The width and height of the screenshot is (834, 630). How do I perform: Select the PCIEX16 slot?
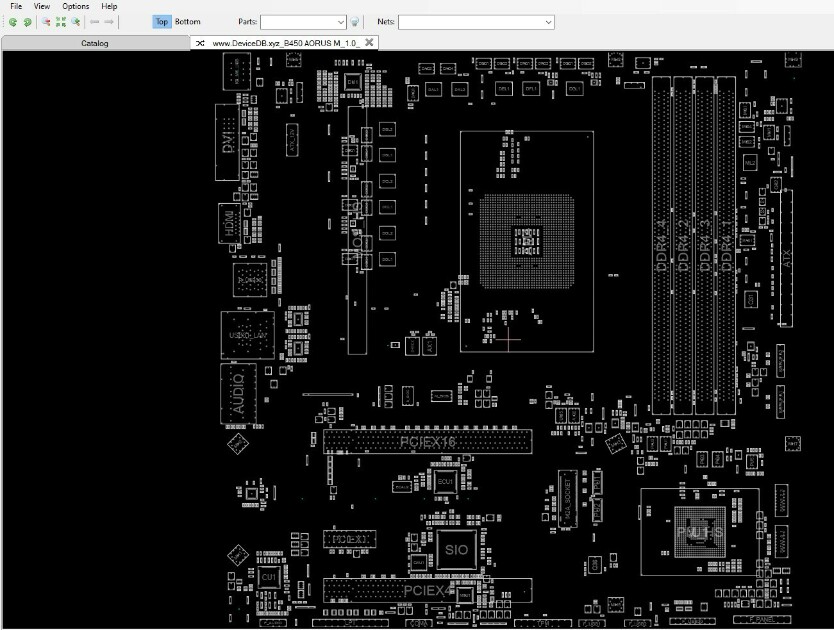coord(428,442)
